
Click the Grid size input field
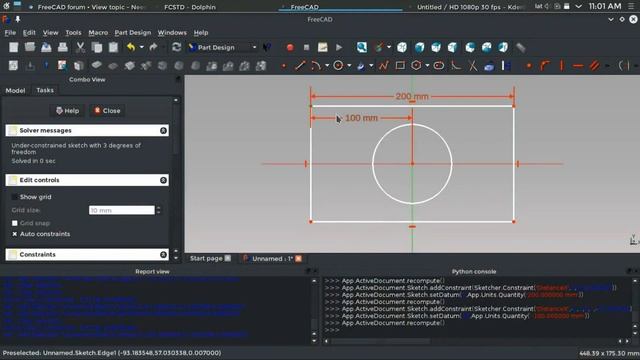click(x=122, y=210)
